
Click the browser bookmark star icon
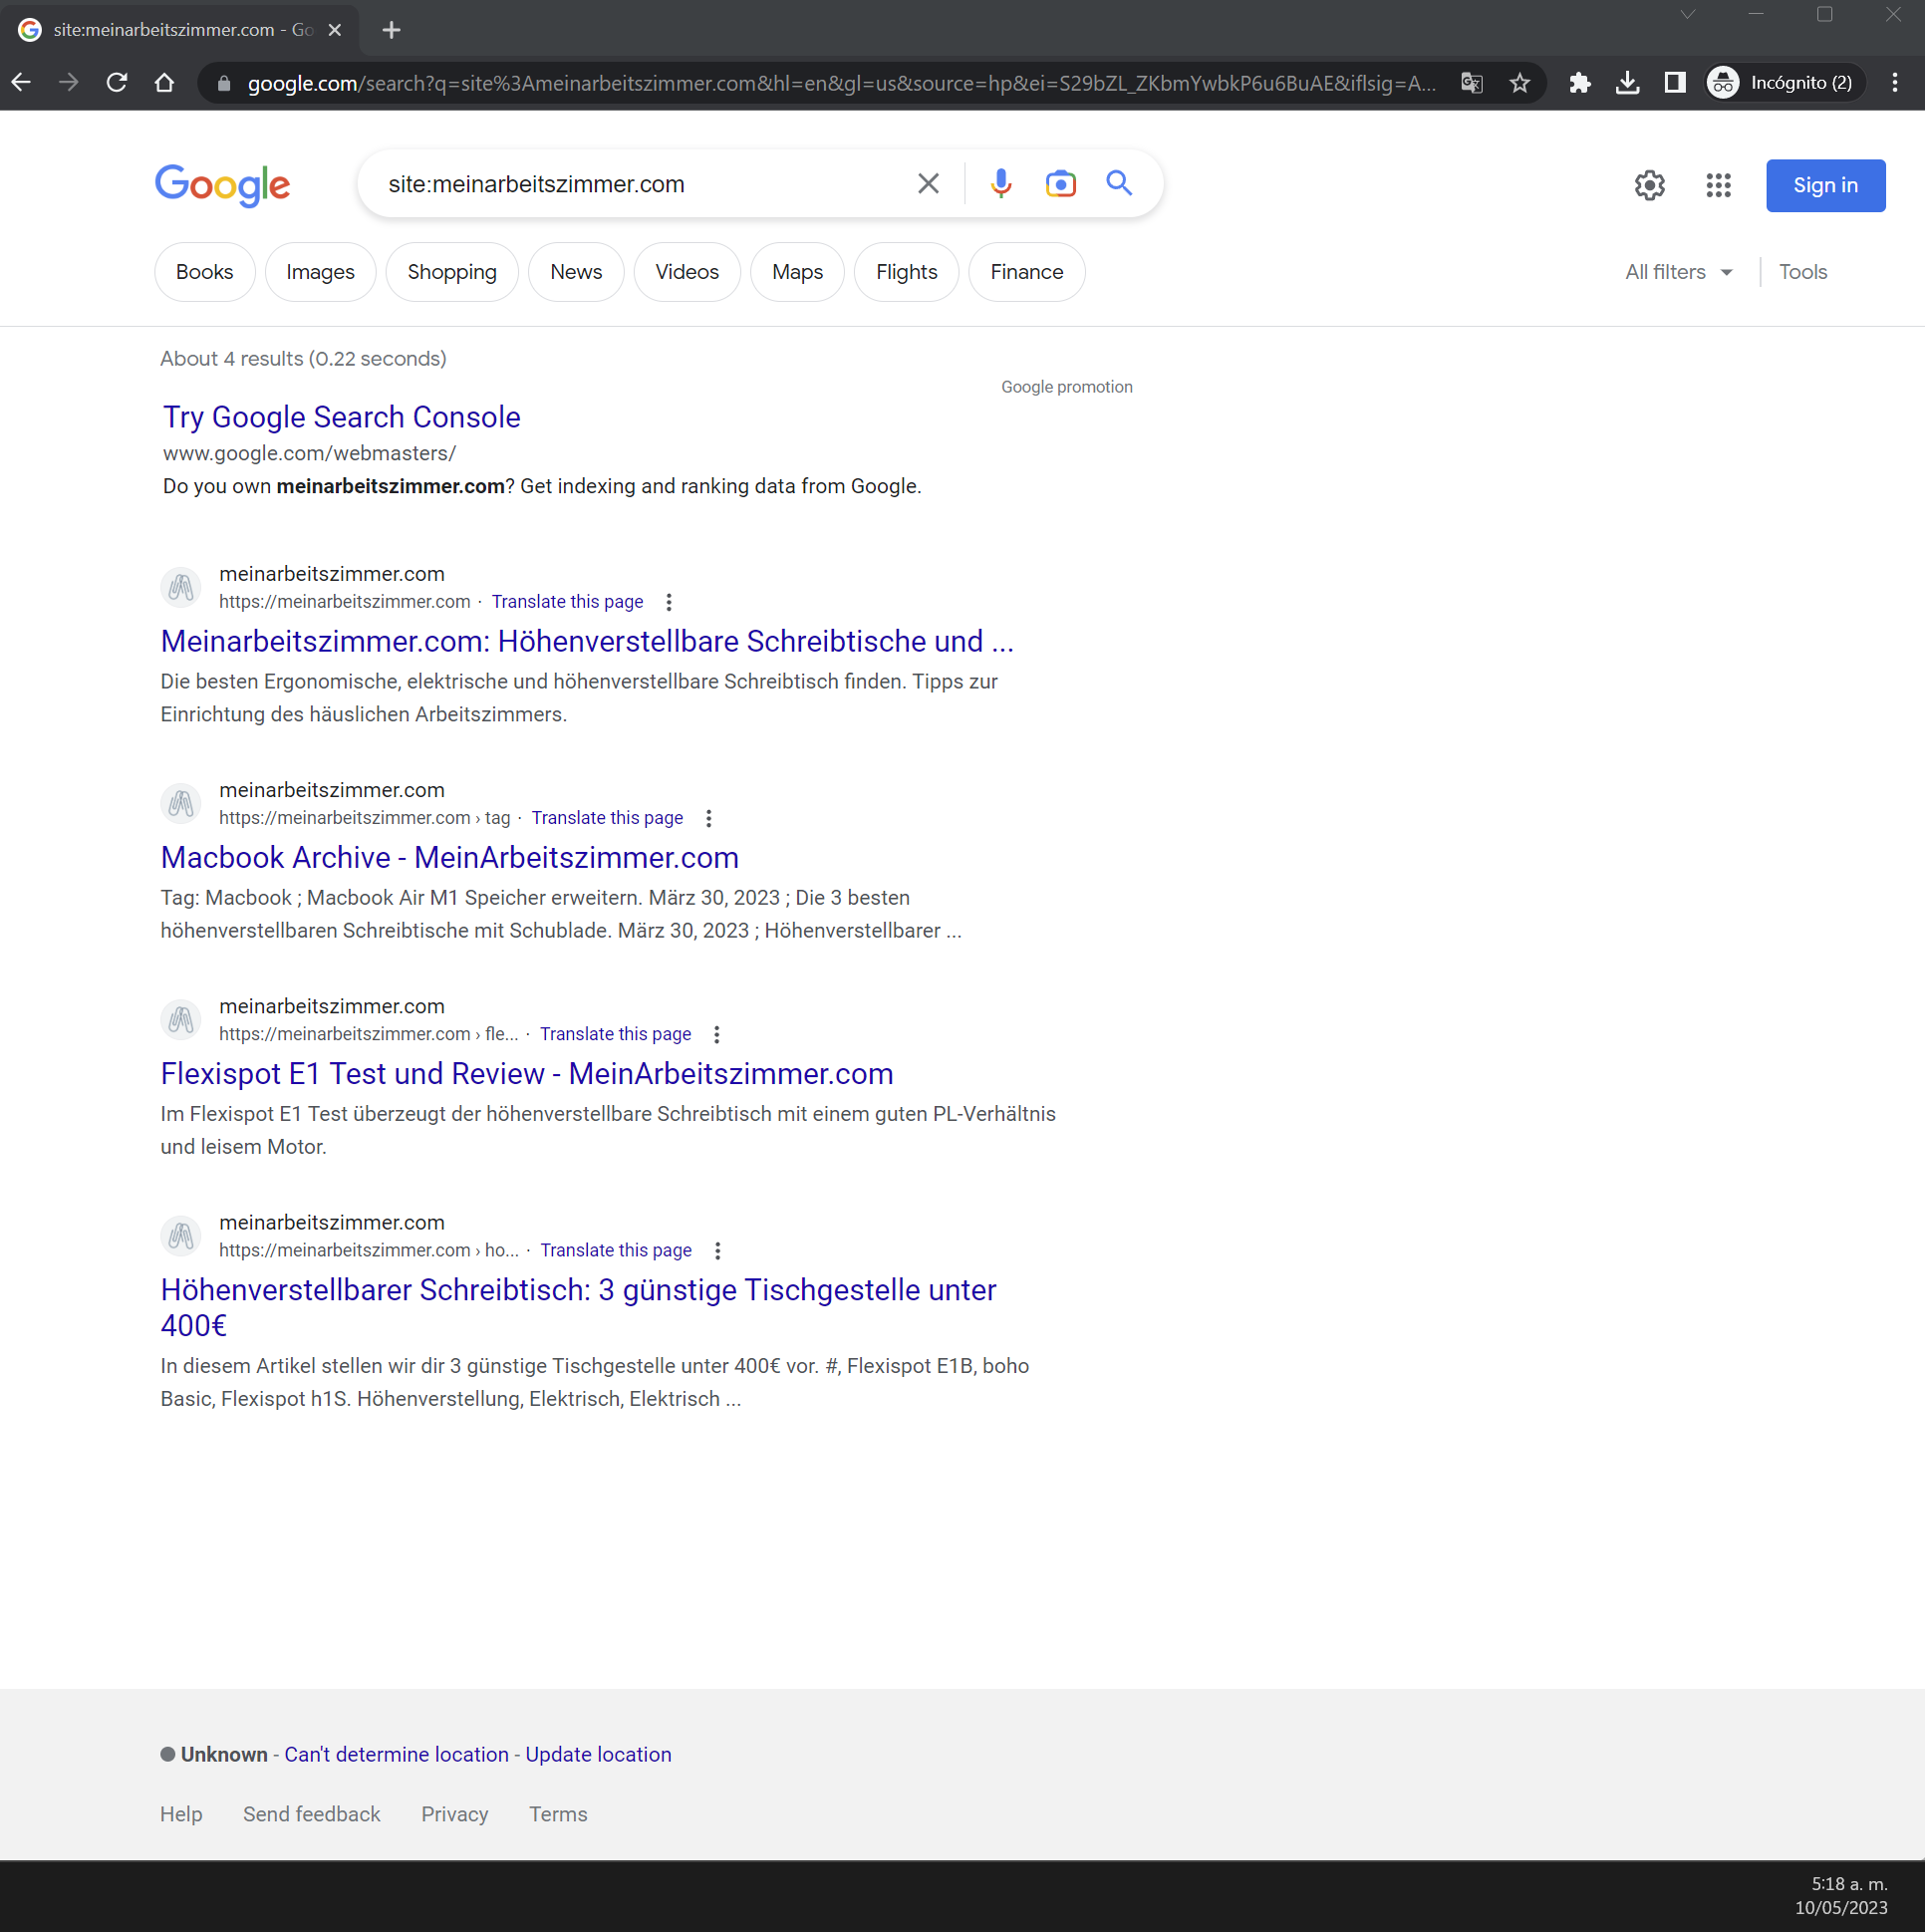click(1526, 83)
